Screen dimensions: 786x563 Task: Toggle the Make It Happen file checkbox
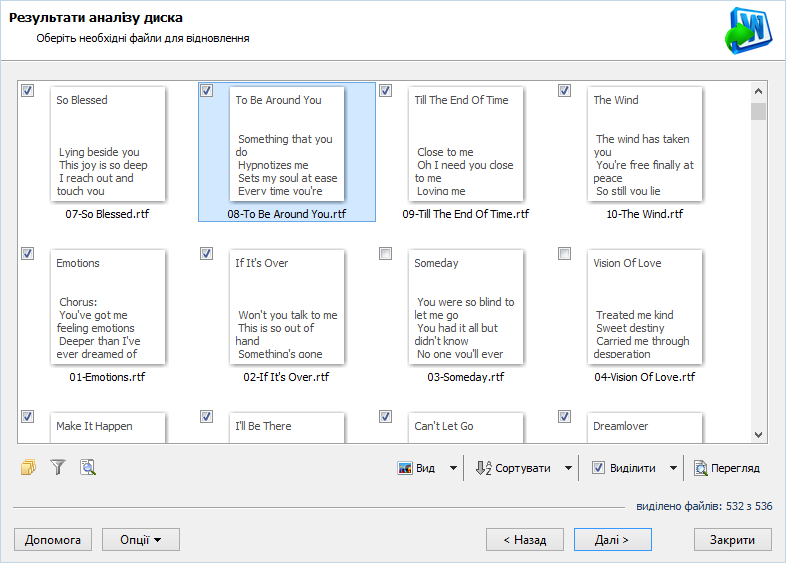pyautogui.click(x=28, y=417)
